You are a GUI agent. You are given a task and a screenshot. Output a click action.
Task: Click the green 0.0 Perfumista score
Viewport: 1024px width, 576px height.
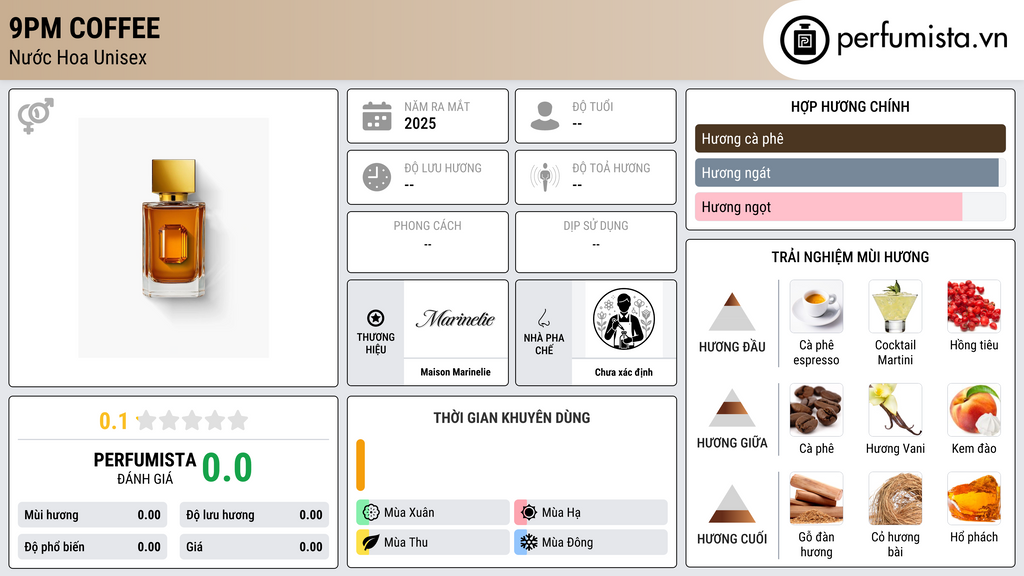tap(227, 467)
